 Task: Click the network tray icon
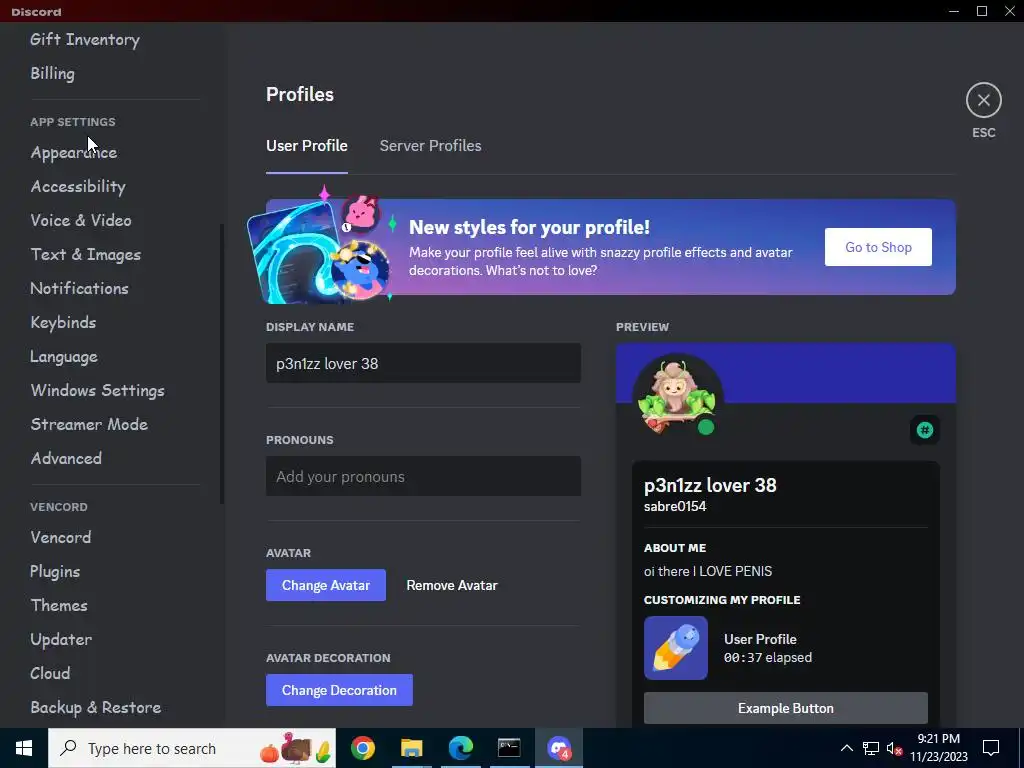coord(871,748)
